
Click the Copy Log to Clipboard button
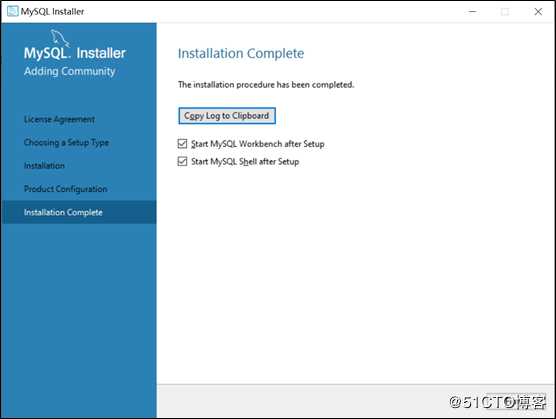[x=227, y=116]
